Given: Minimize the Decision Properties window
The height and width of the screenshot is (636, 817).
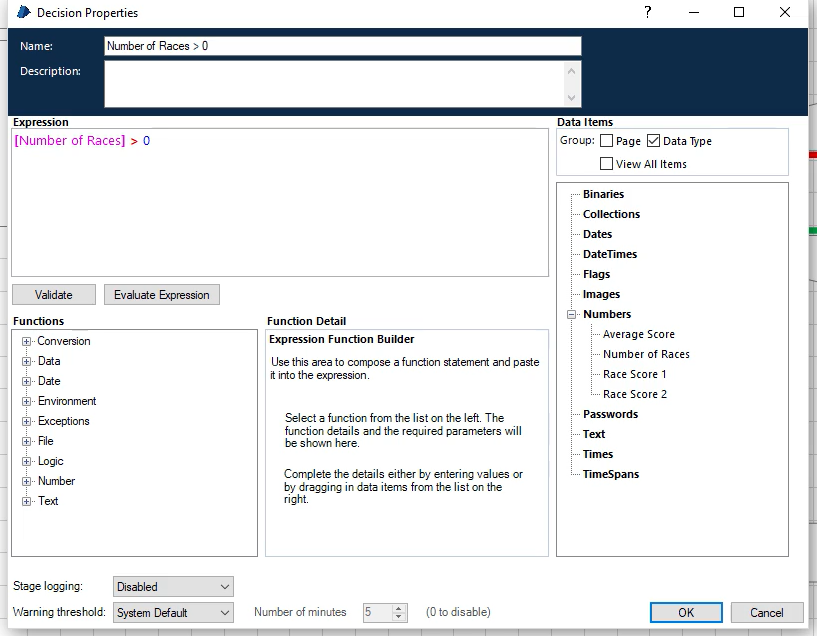Looking at the screenshot, I should click(694, 12).
